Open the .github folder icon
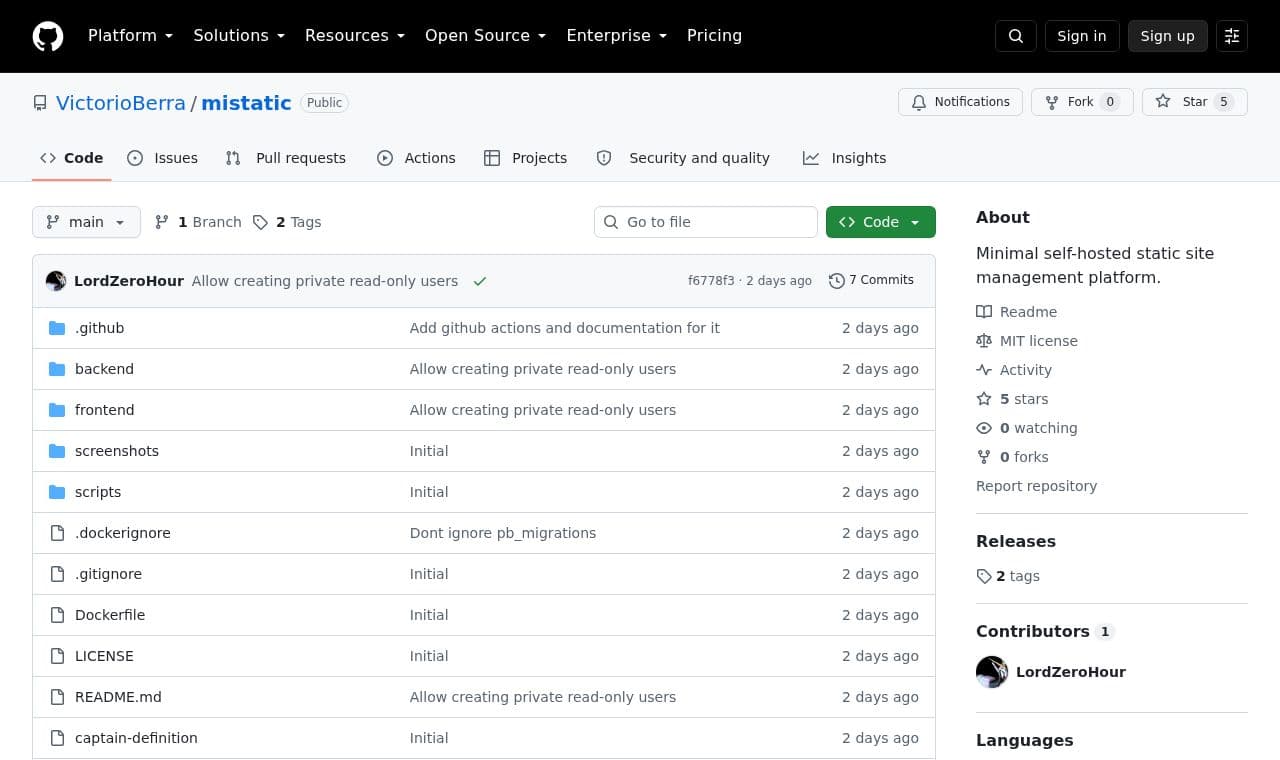This screenshot has width=1280, height=760. 57,328
